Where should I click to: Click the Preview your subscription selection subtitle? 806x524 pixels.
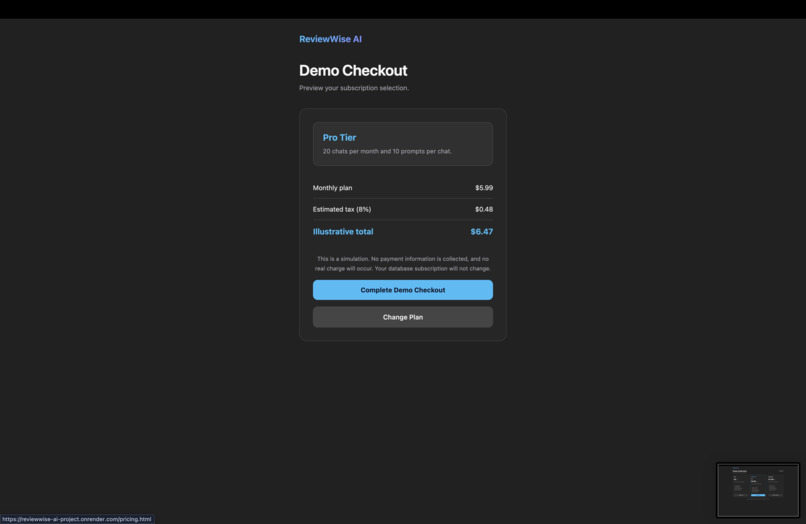tap(354, 88)
